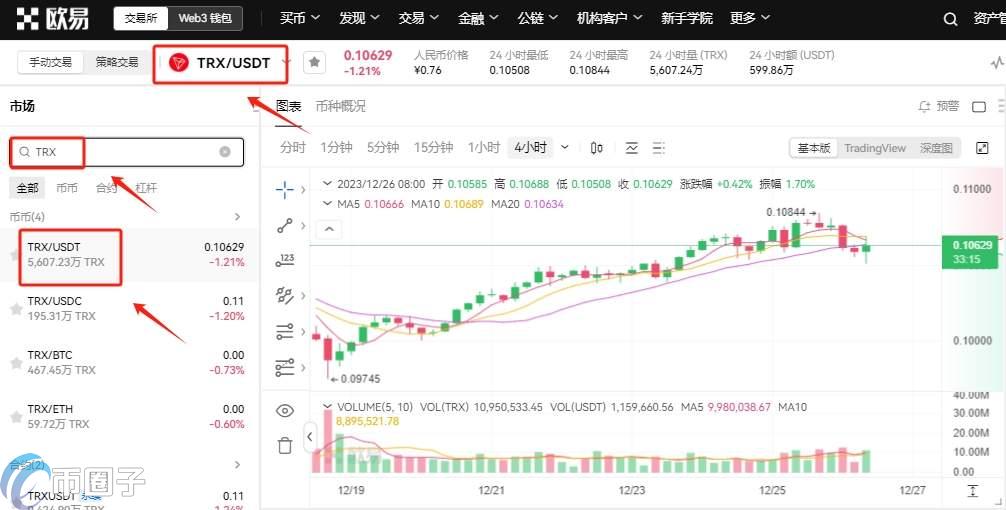Open the lower sliders settings tool

(x=284, y=367)
